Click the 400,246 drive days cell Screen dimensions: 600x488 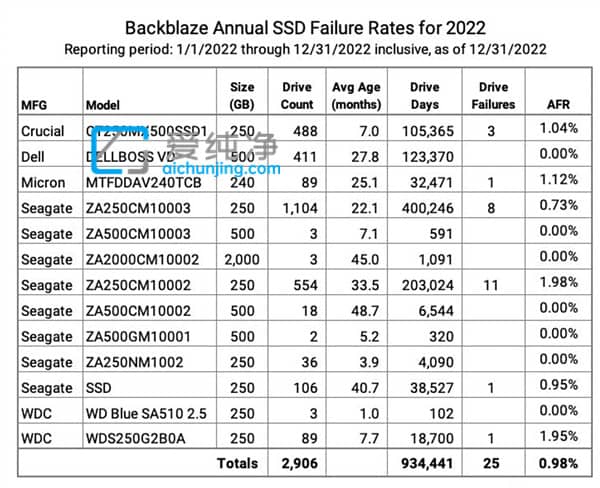click(x=427, y=208)
